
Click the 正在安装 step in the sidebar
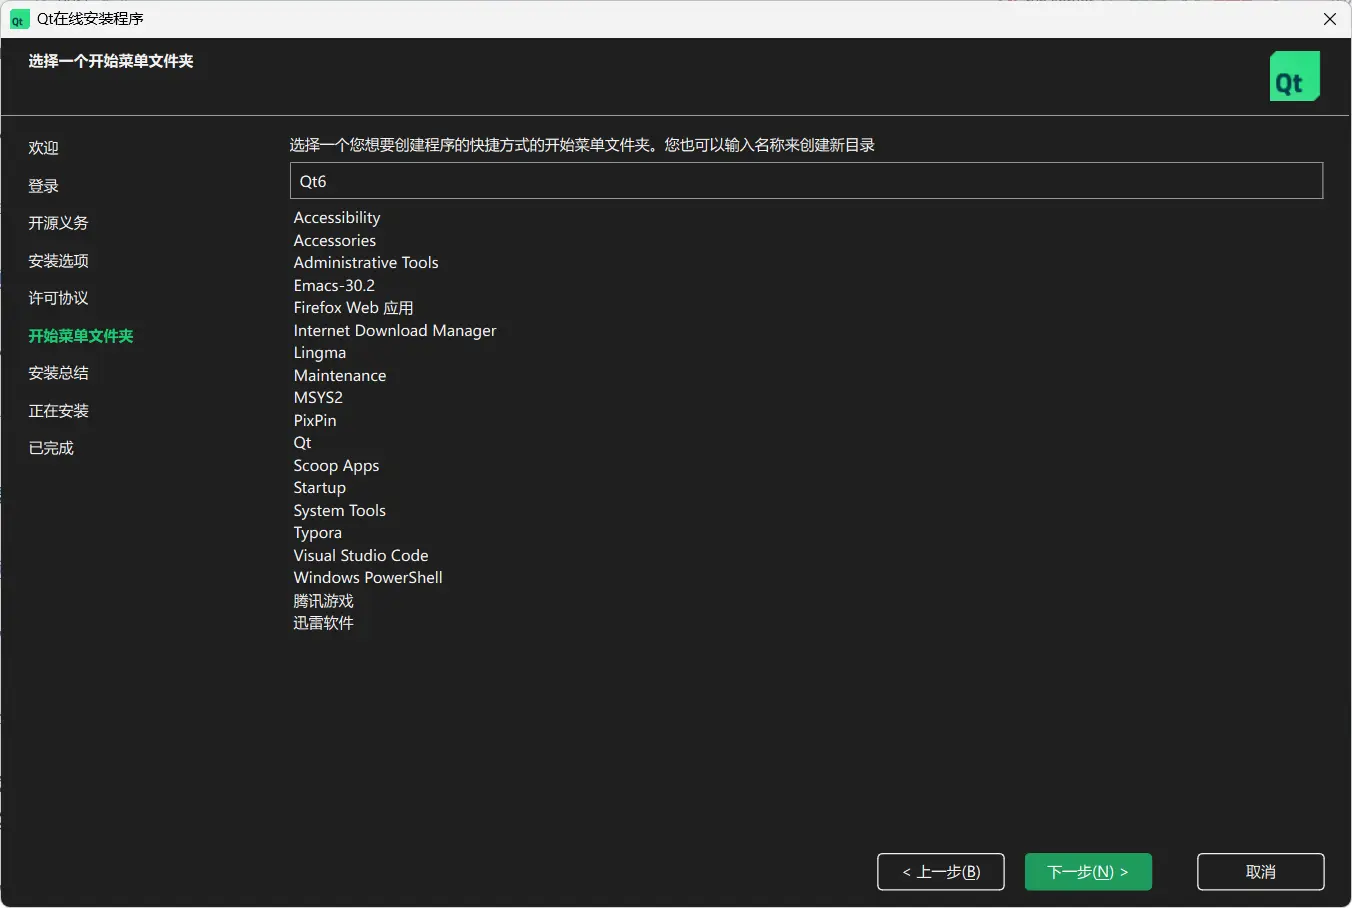[59, 411]
